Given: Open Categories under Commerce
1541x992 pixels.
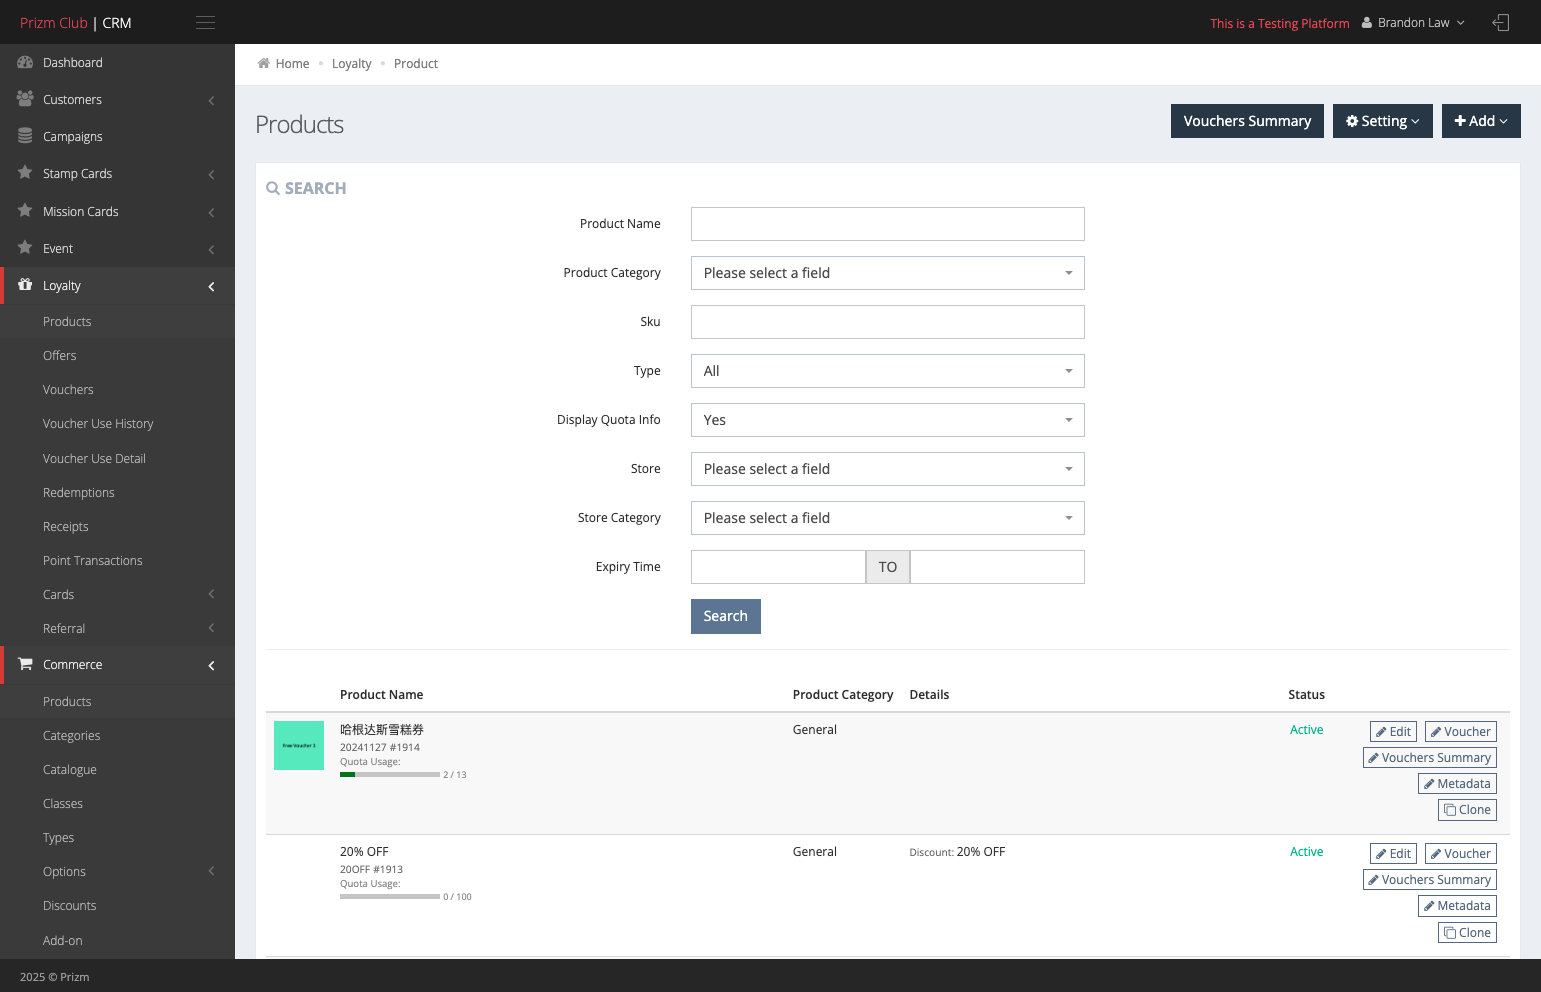Looking at the screenshot, I should tap(71, 735).
